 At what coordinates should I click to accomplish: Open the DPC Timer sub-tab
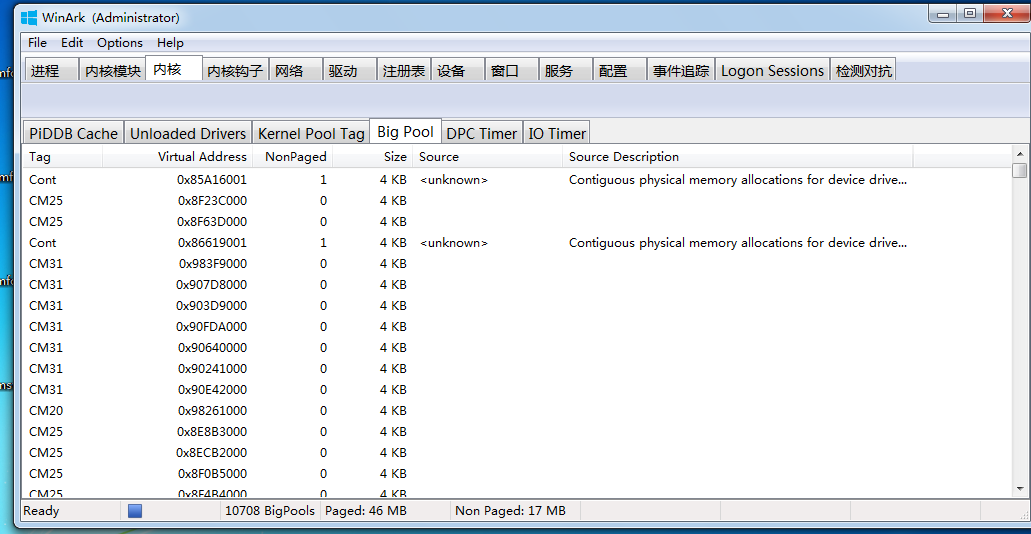tap(481, 134)
